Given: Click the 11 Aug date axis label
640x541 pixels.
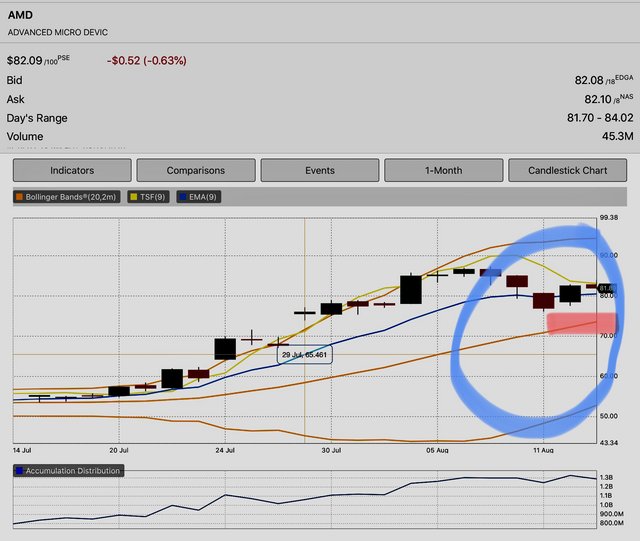Looking at the screenshot, I should point(543,450).
